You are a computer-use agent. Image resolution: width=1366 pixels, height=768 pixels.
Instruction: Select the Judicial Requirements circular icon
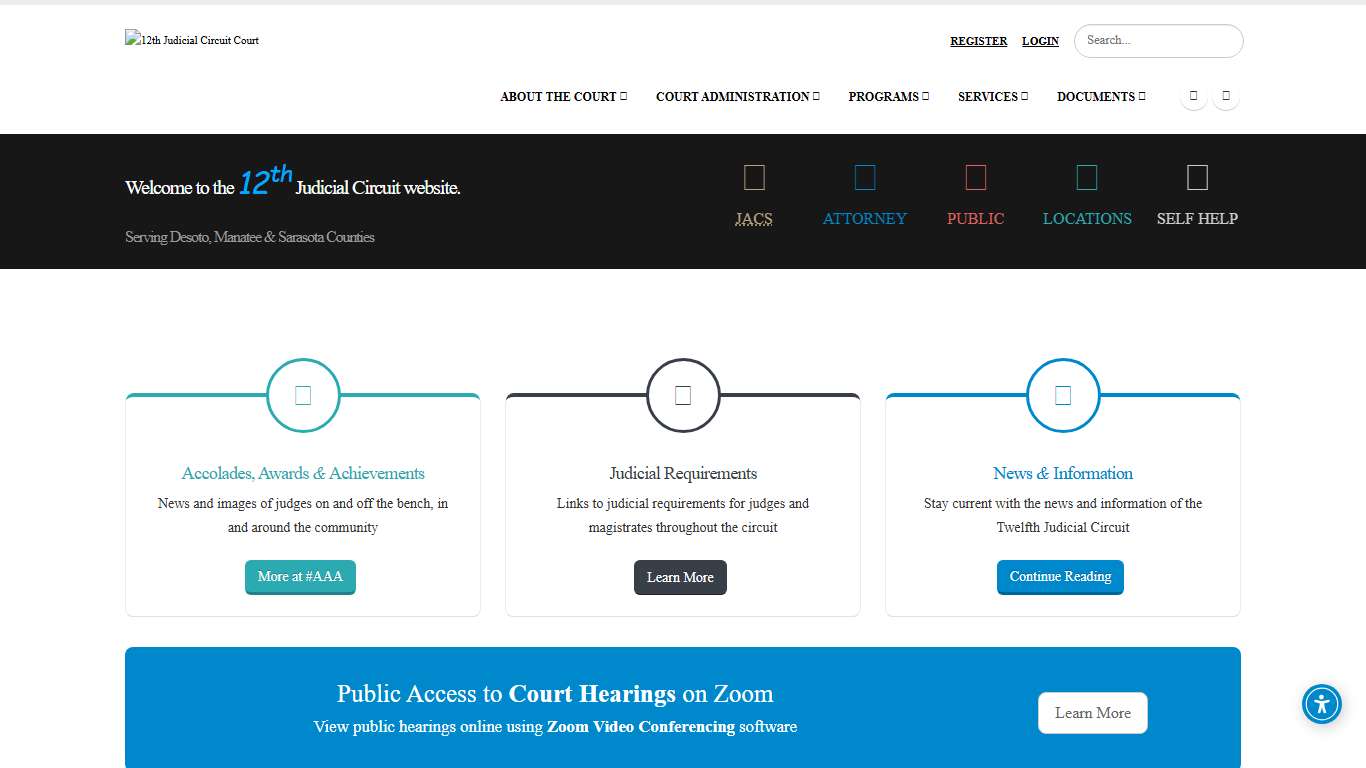click(683, 395)
